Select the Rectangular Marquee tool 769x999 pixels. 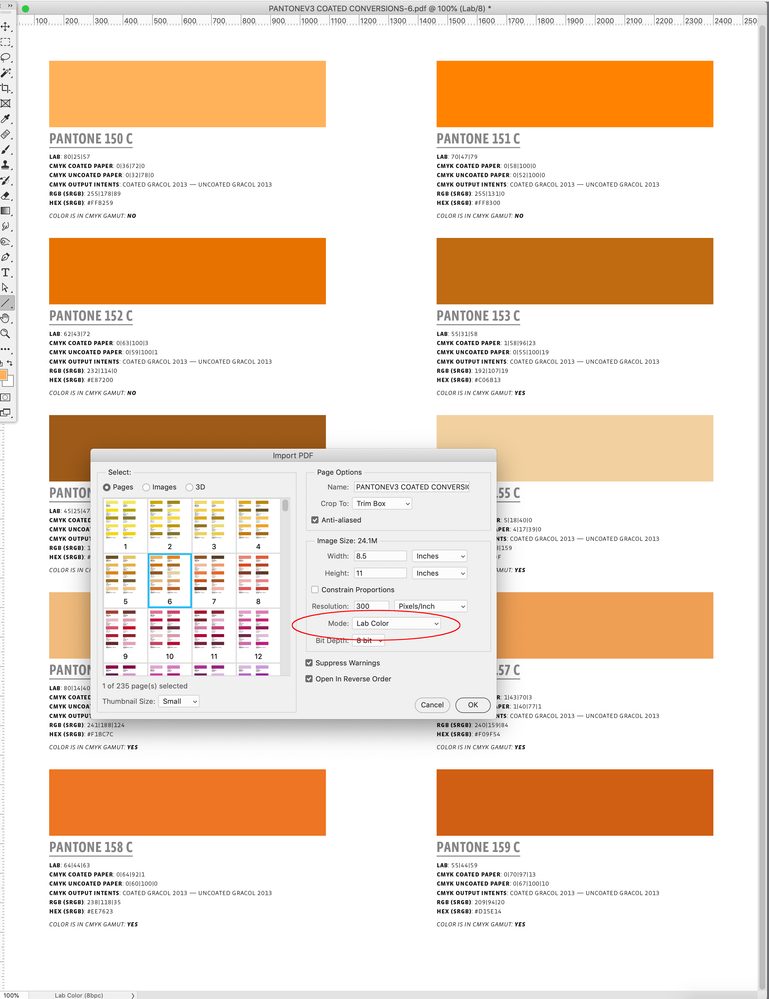coord(6,42)
